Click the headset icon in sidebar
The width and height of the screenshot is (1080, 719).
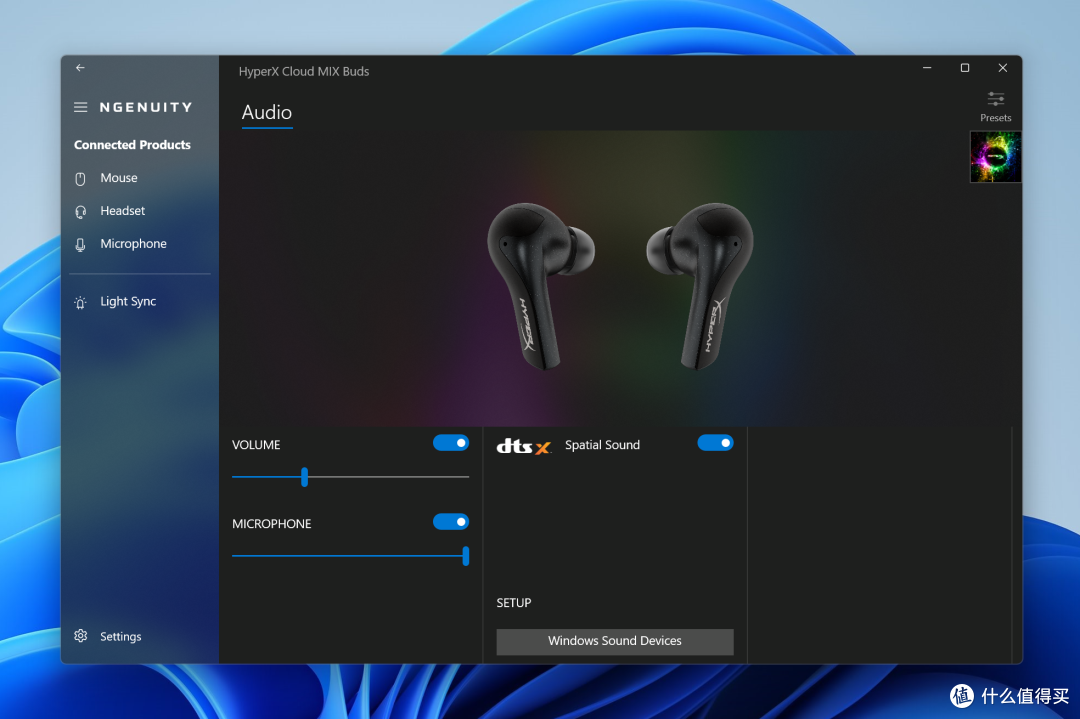click(x=81, y=212)
